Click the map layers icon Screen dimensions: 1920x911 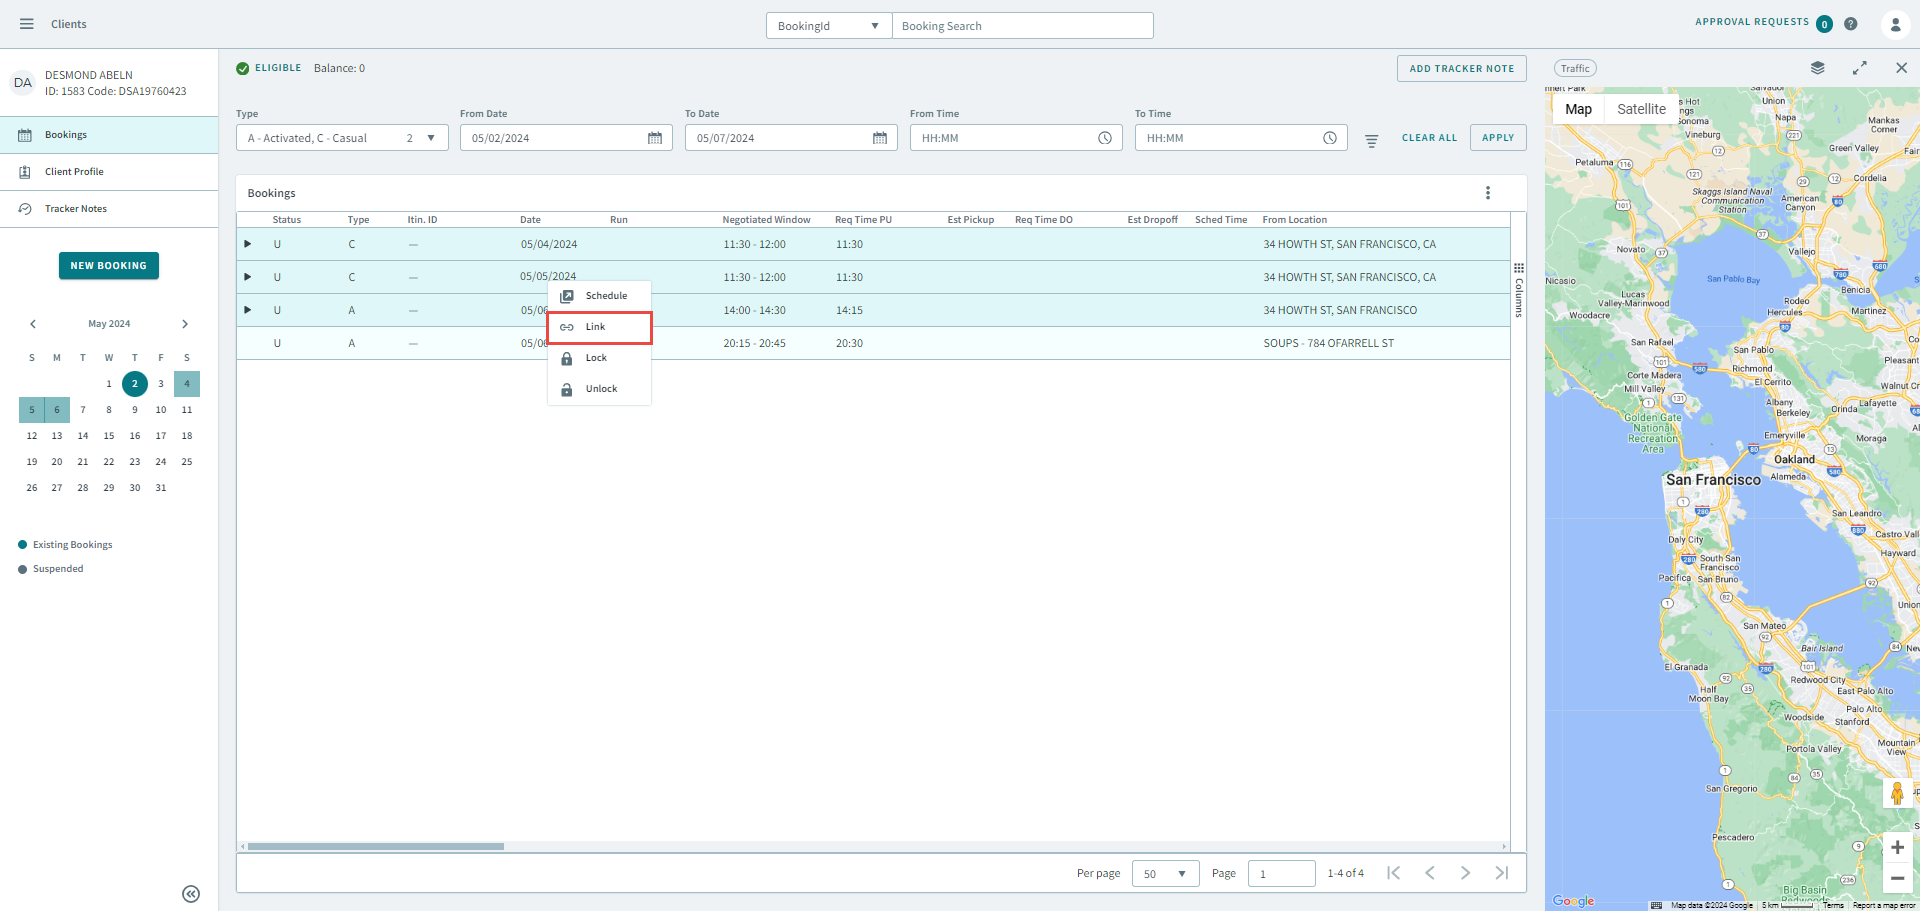pyautogui.click(x=1817, y=68)
